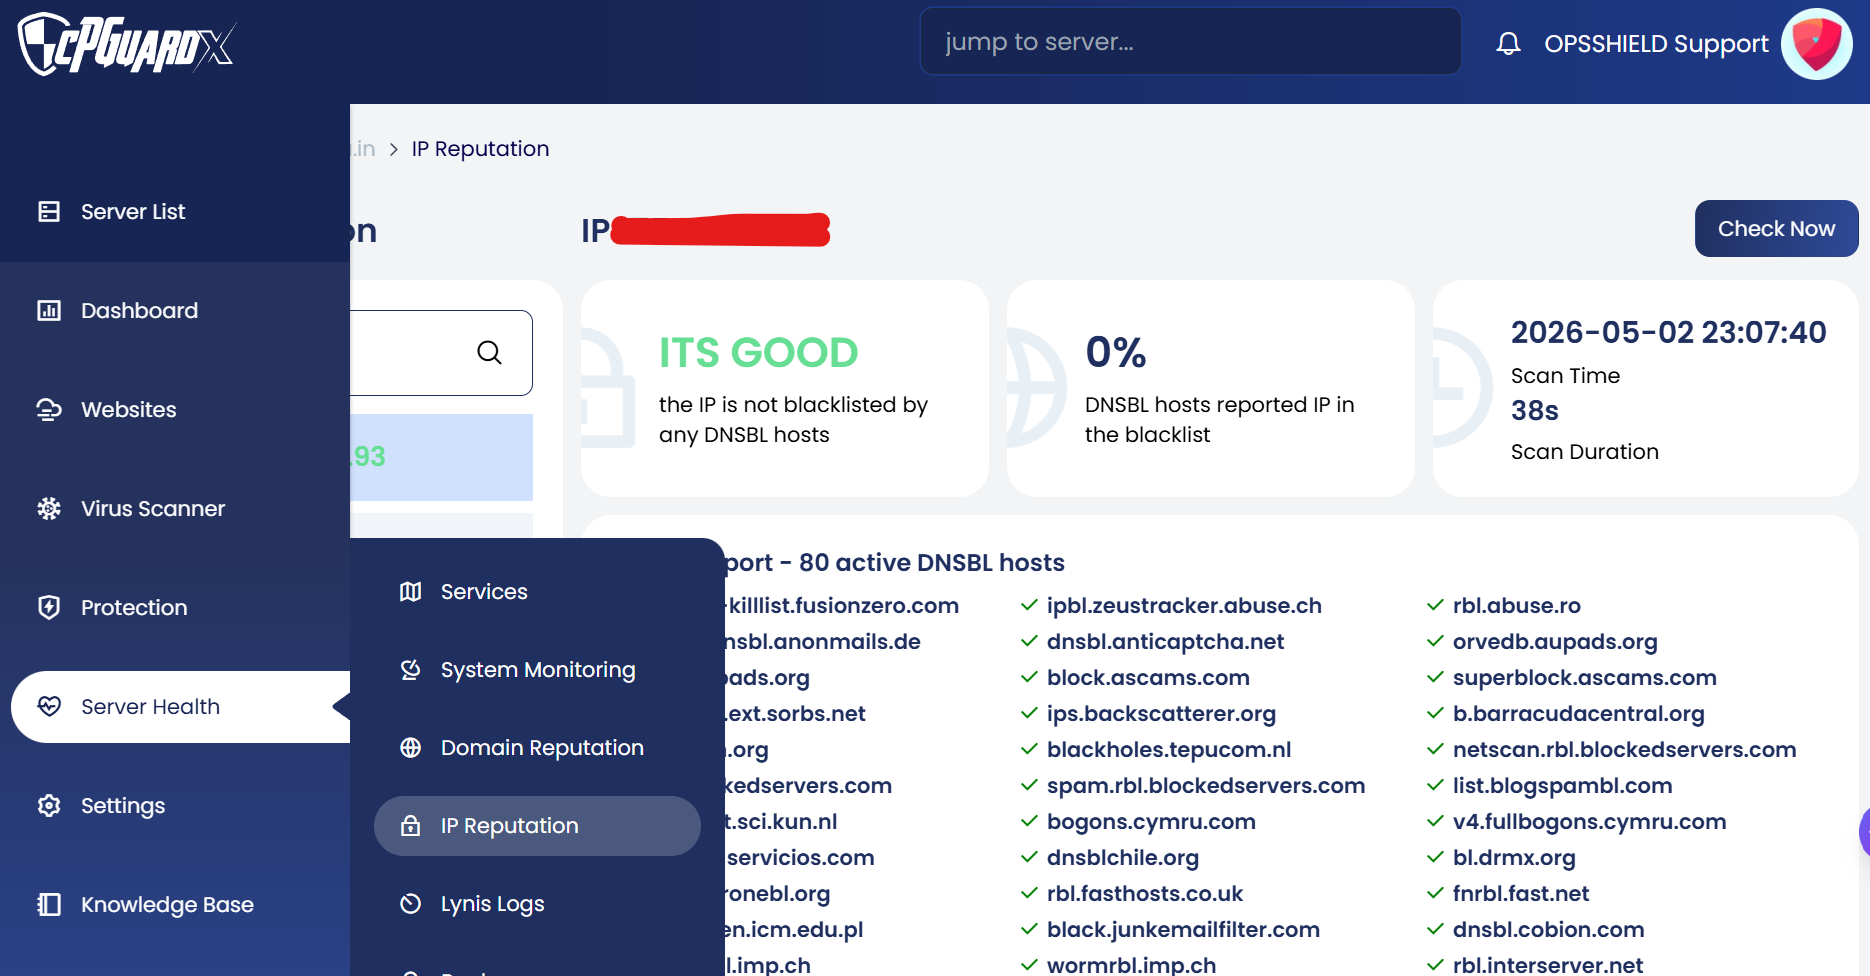The height and width of the screenshot is (976, 1870).
Task: Click checkmark beside bogons.cymru.com
Action: pos(1029,821)
